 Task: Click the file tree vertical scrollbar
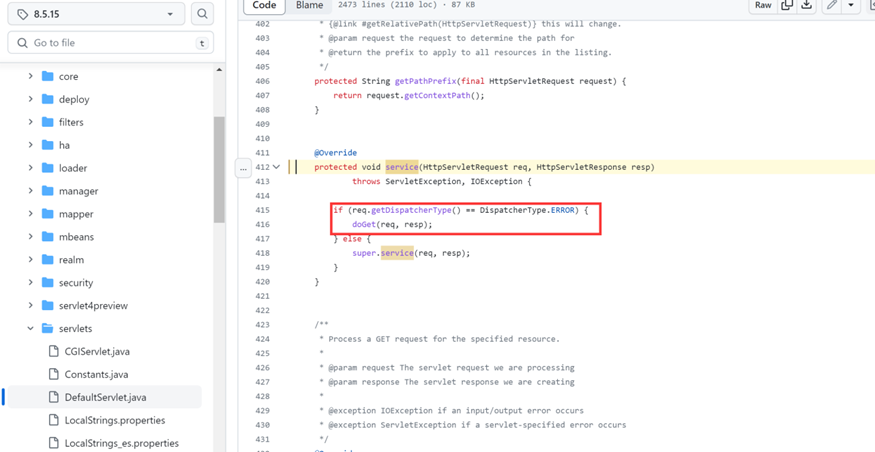[x=219, y=170]
